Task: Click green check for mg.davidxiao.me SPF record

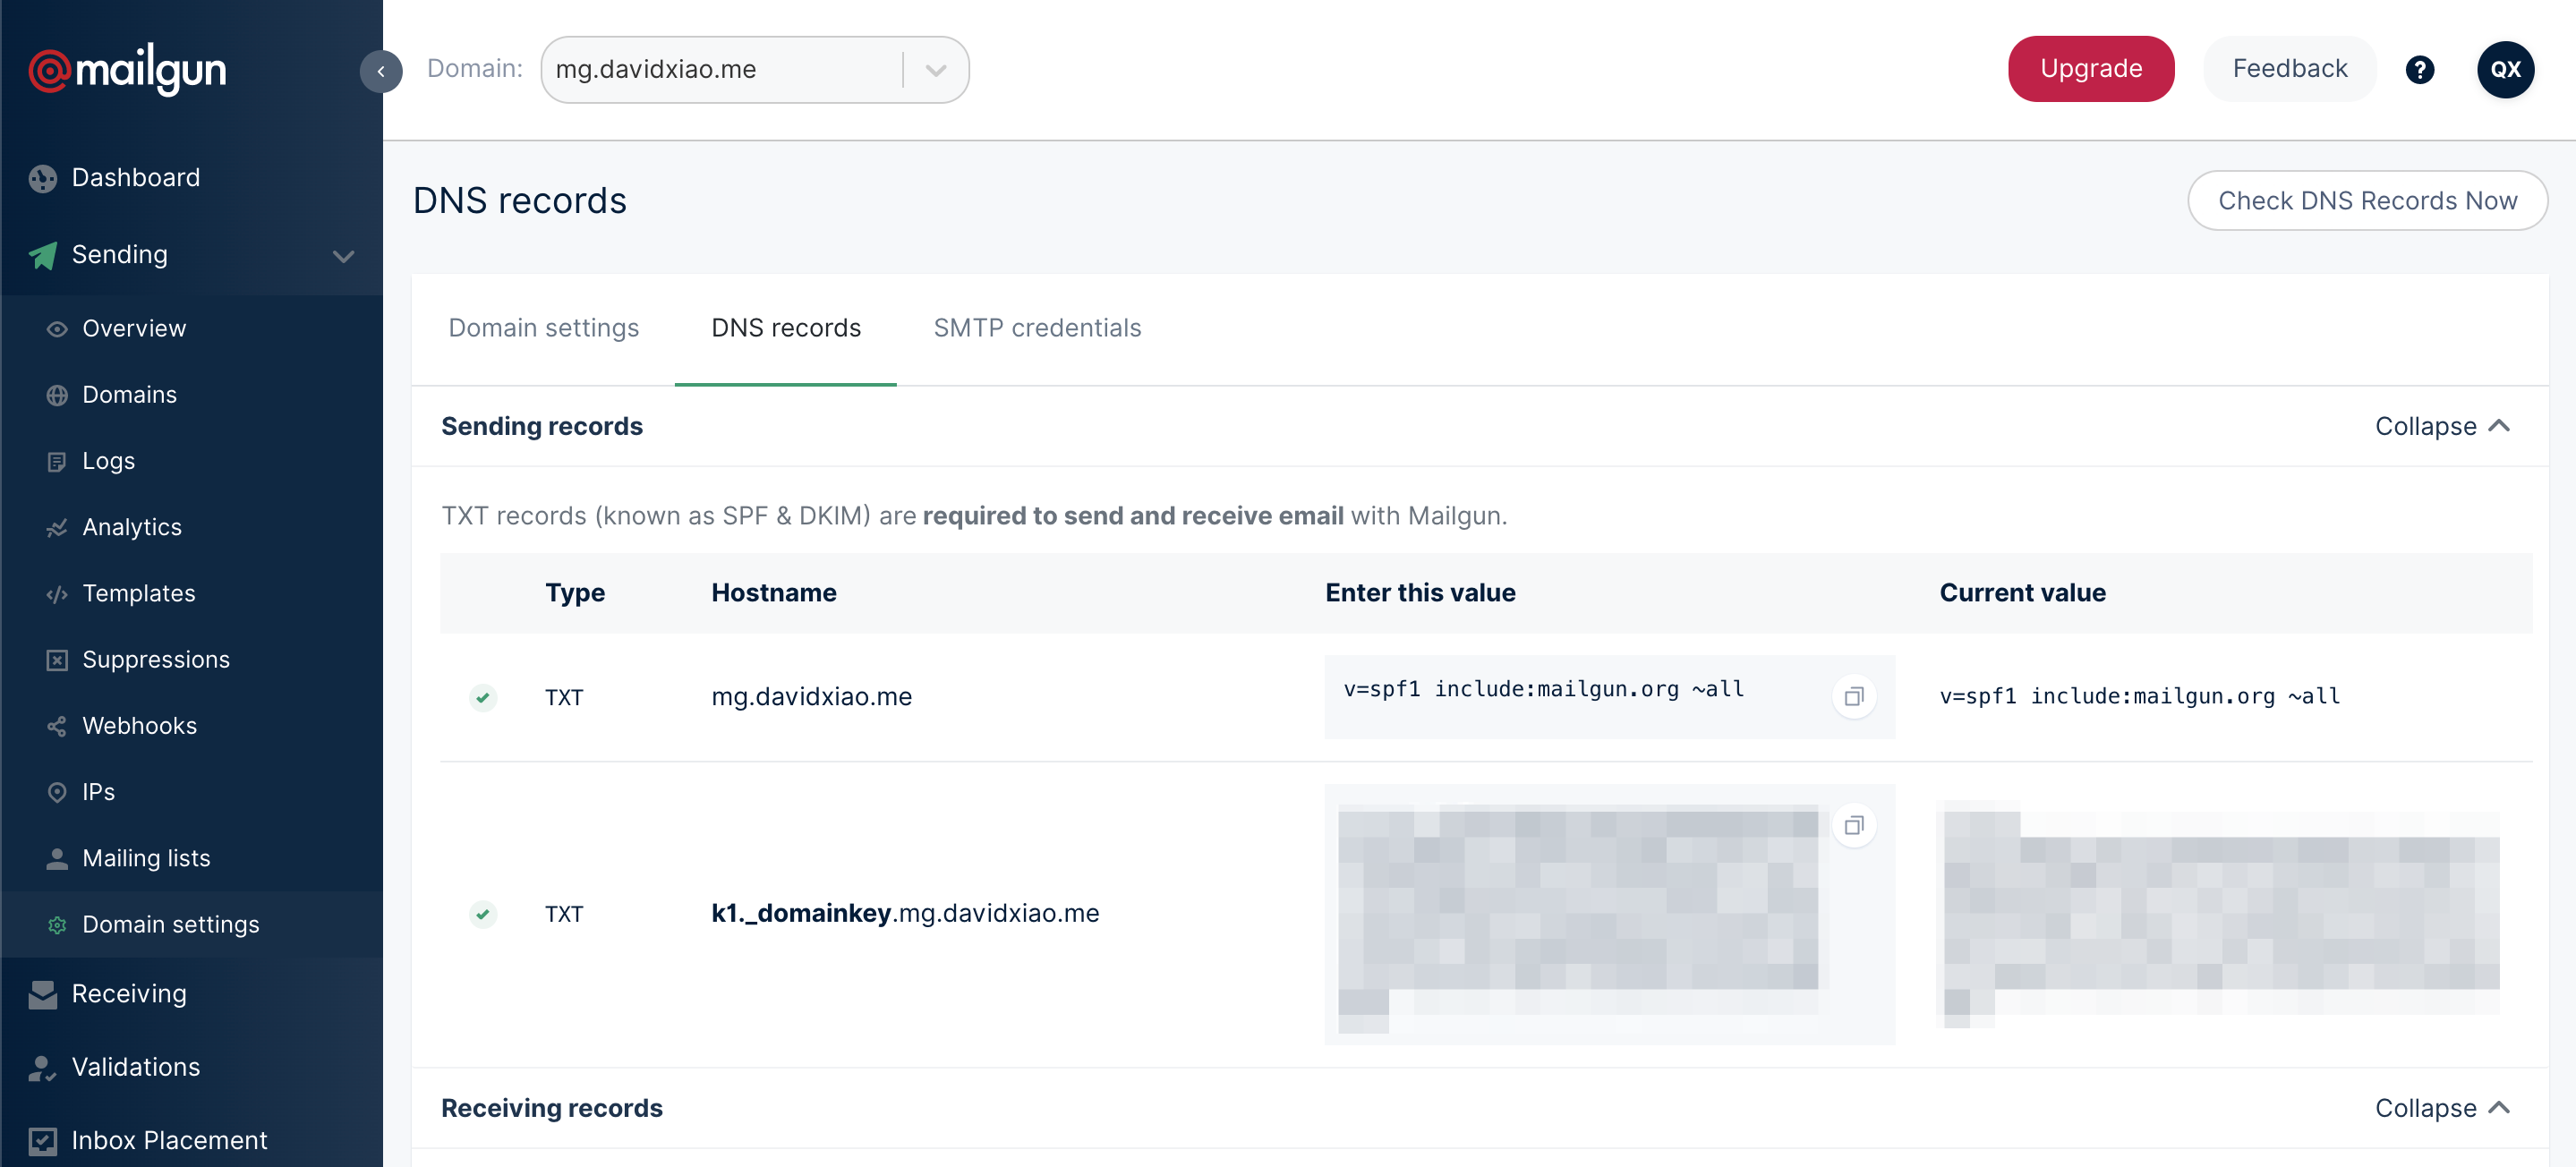Action: (483, 697)
